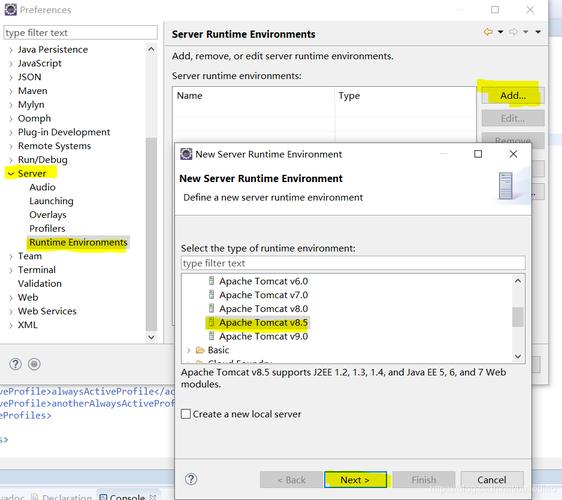This screenshot has width=562, height=500.
Task: Click the < Back button
Action: tap(291, 480)
